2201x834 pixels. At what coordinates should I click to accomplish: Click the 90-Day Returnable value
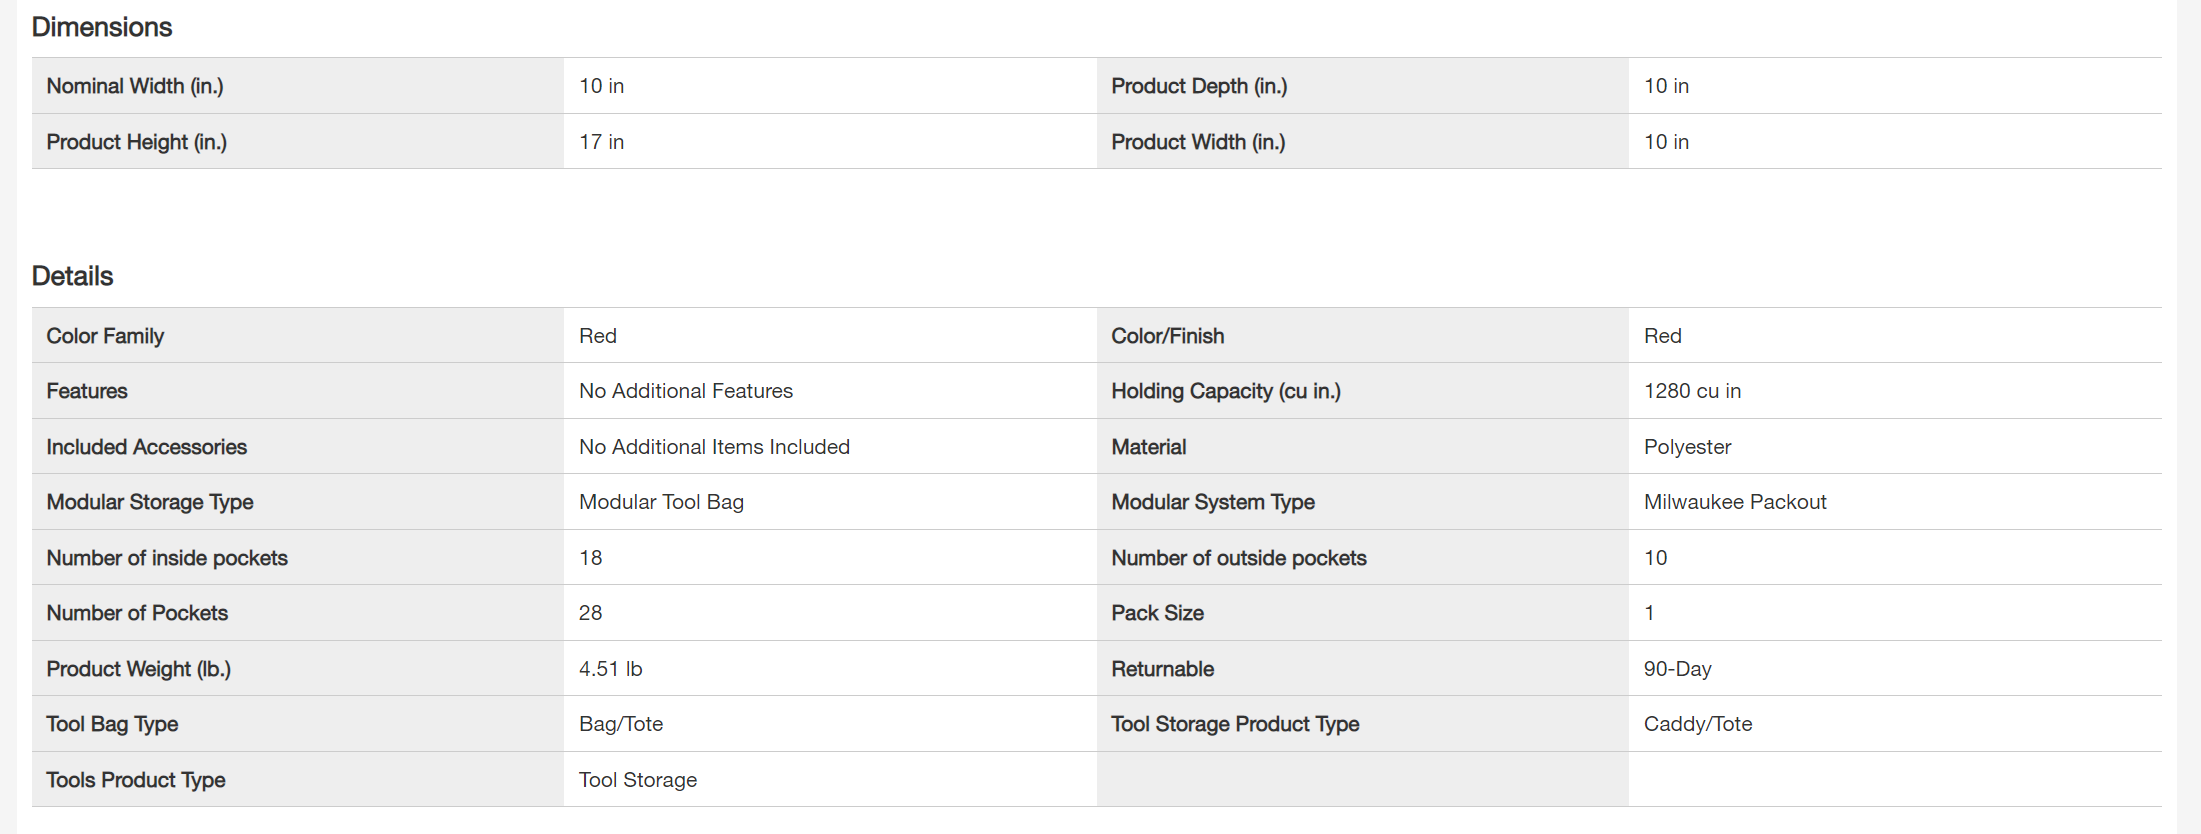pos(1677,669)
